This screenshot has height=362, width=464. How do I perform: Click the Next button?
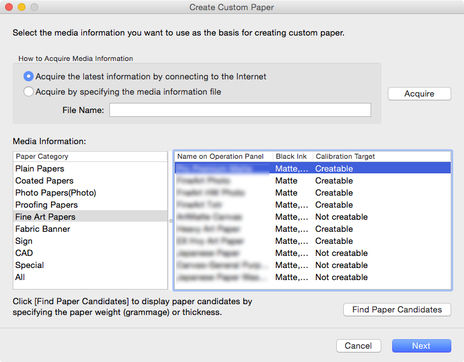pyautogui.click(x=421, y=346)
